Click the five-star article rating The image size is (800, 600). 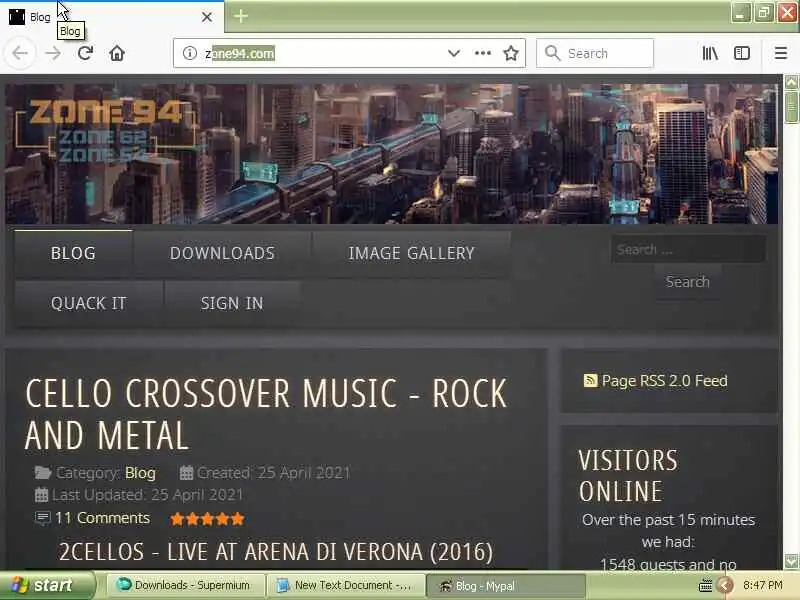[207, 519]
